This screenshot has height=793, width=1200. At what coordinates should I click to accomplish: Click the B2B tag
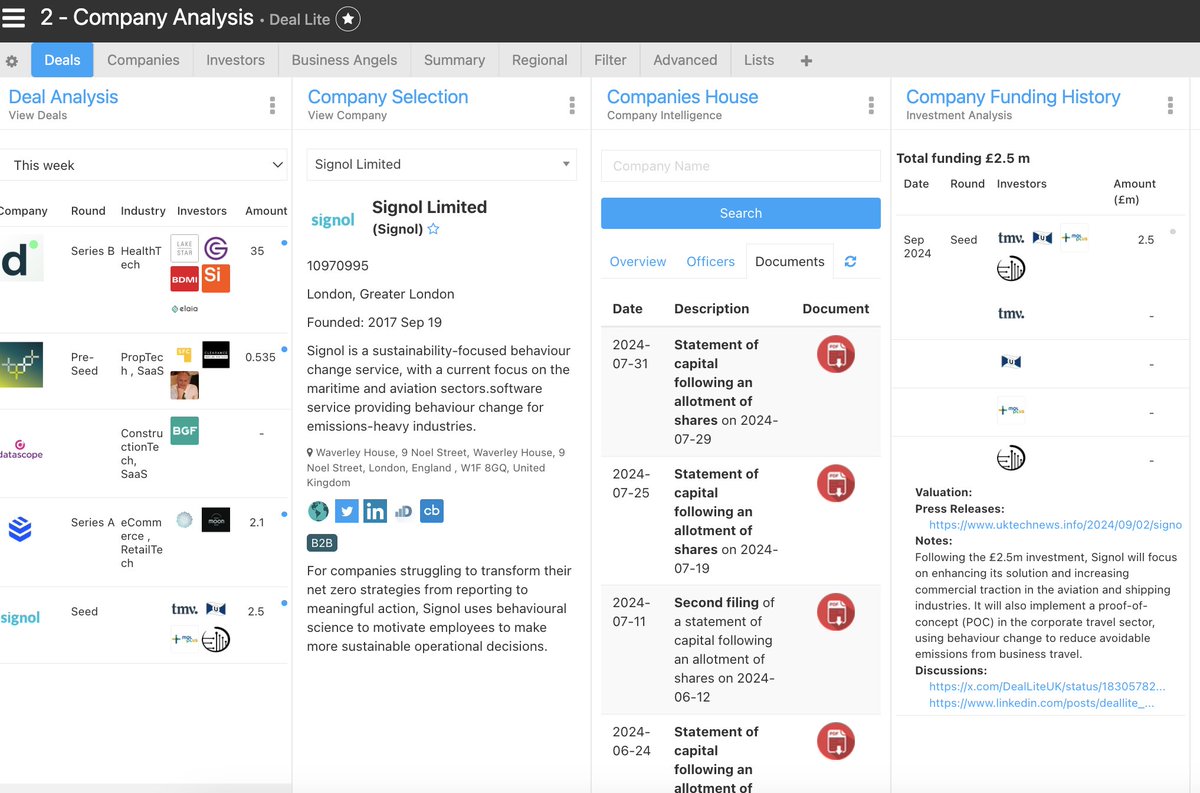point(322,542)
